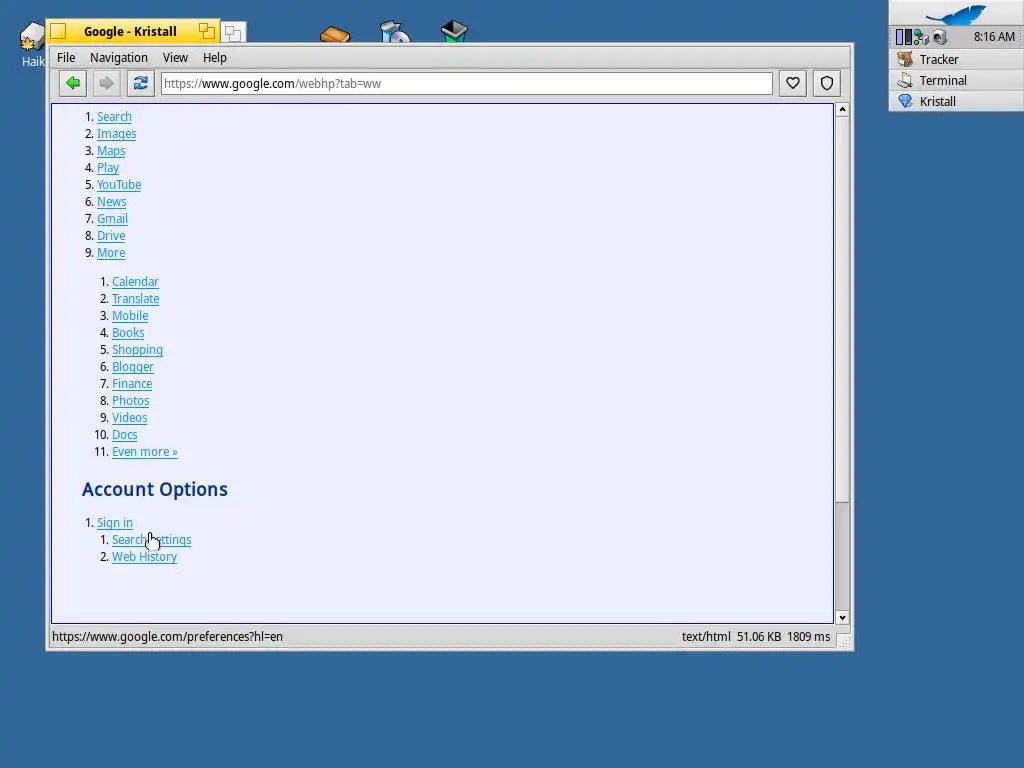Select Tracker in the Deskbar
The image size is (1024, 768).
pos(956,59)
